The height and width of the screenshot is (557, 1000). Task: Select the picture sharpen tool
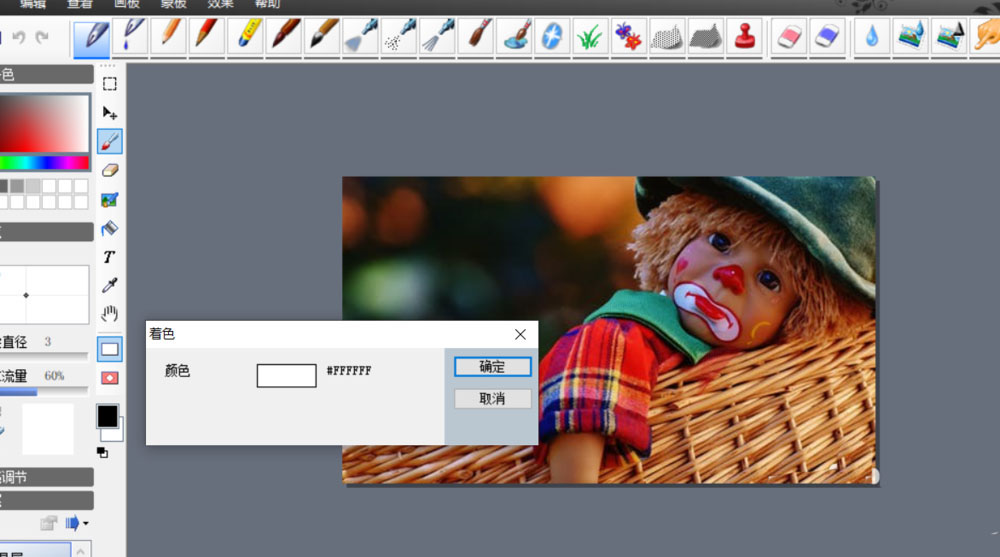(949, 37)
